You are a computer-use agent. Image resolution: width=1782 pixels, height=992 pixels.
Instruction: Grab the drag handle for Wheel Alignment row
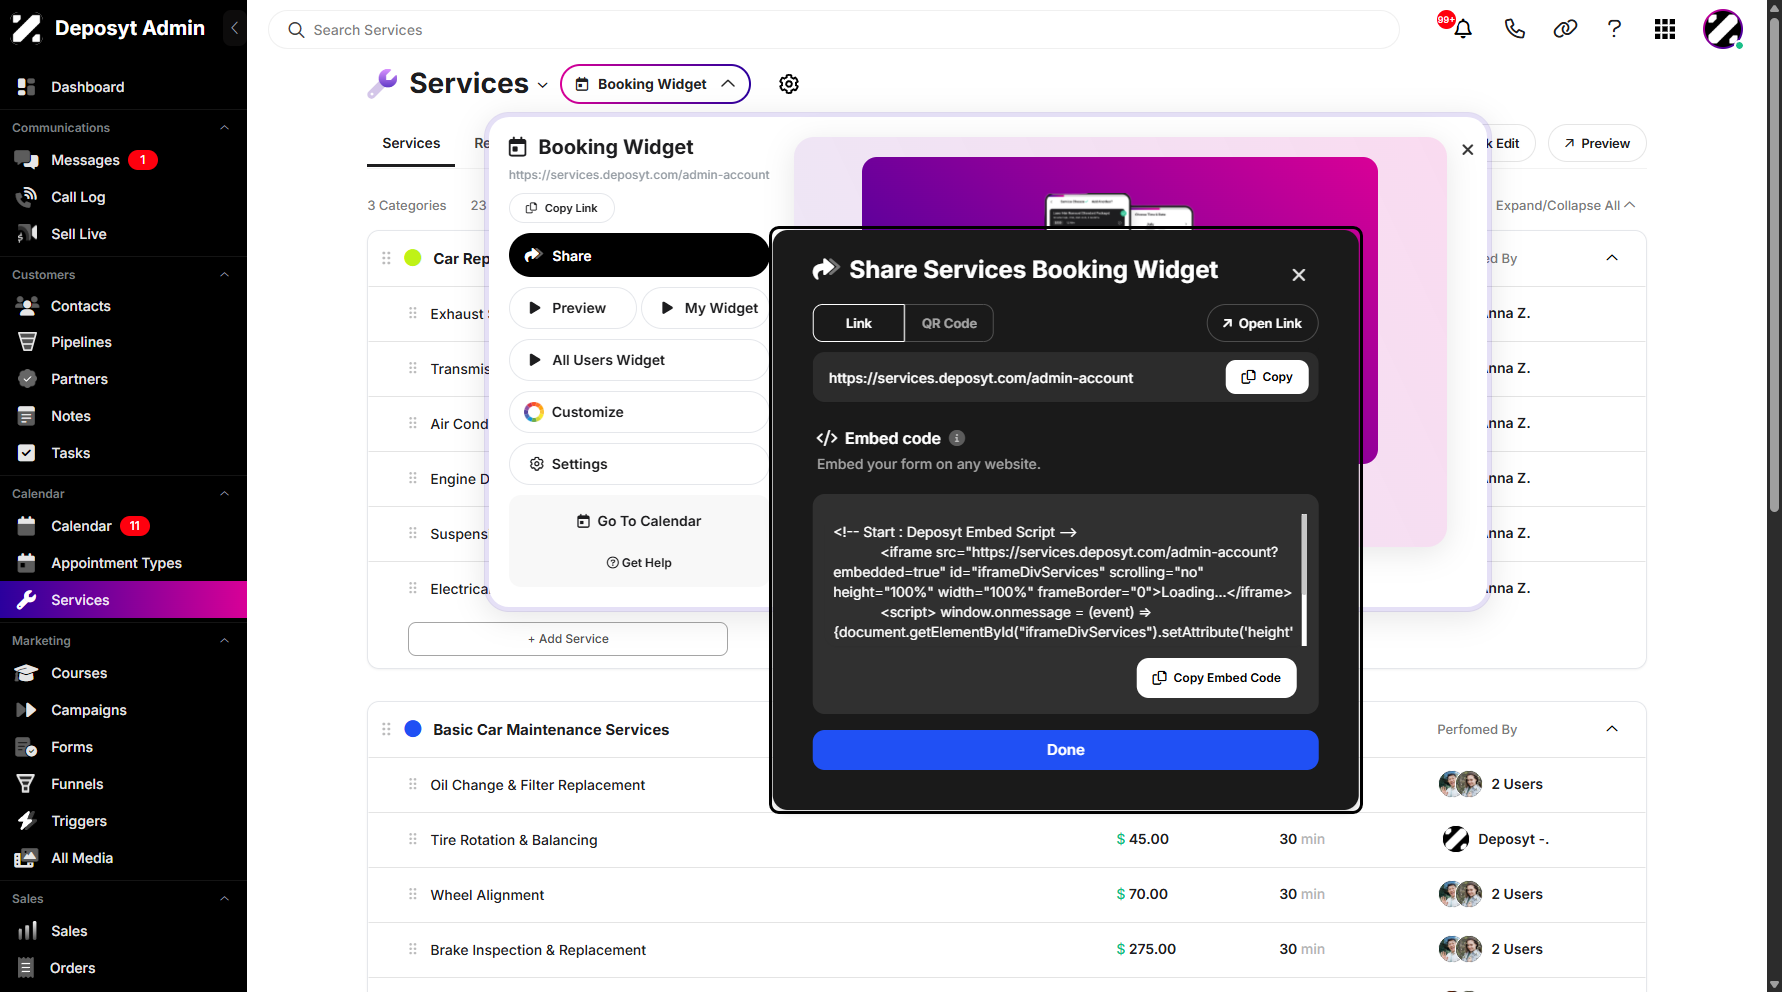[x=413, y=894]
